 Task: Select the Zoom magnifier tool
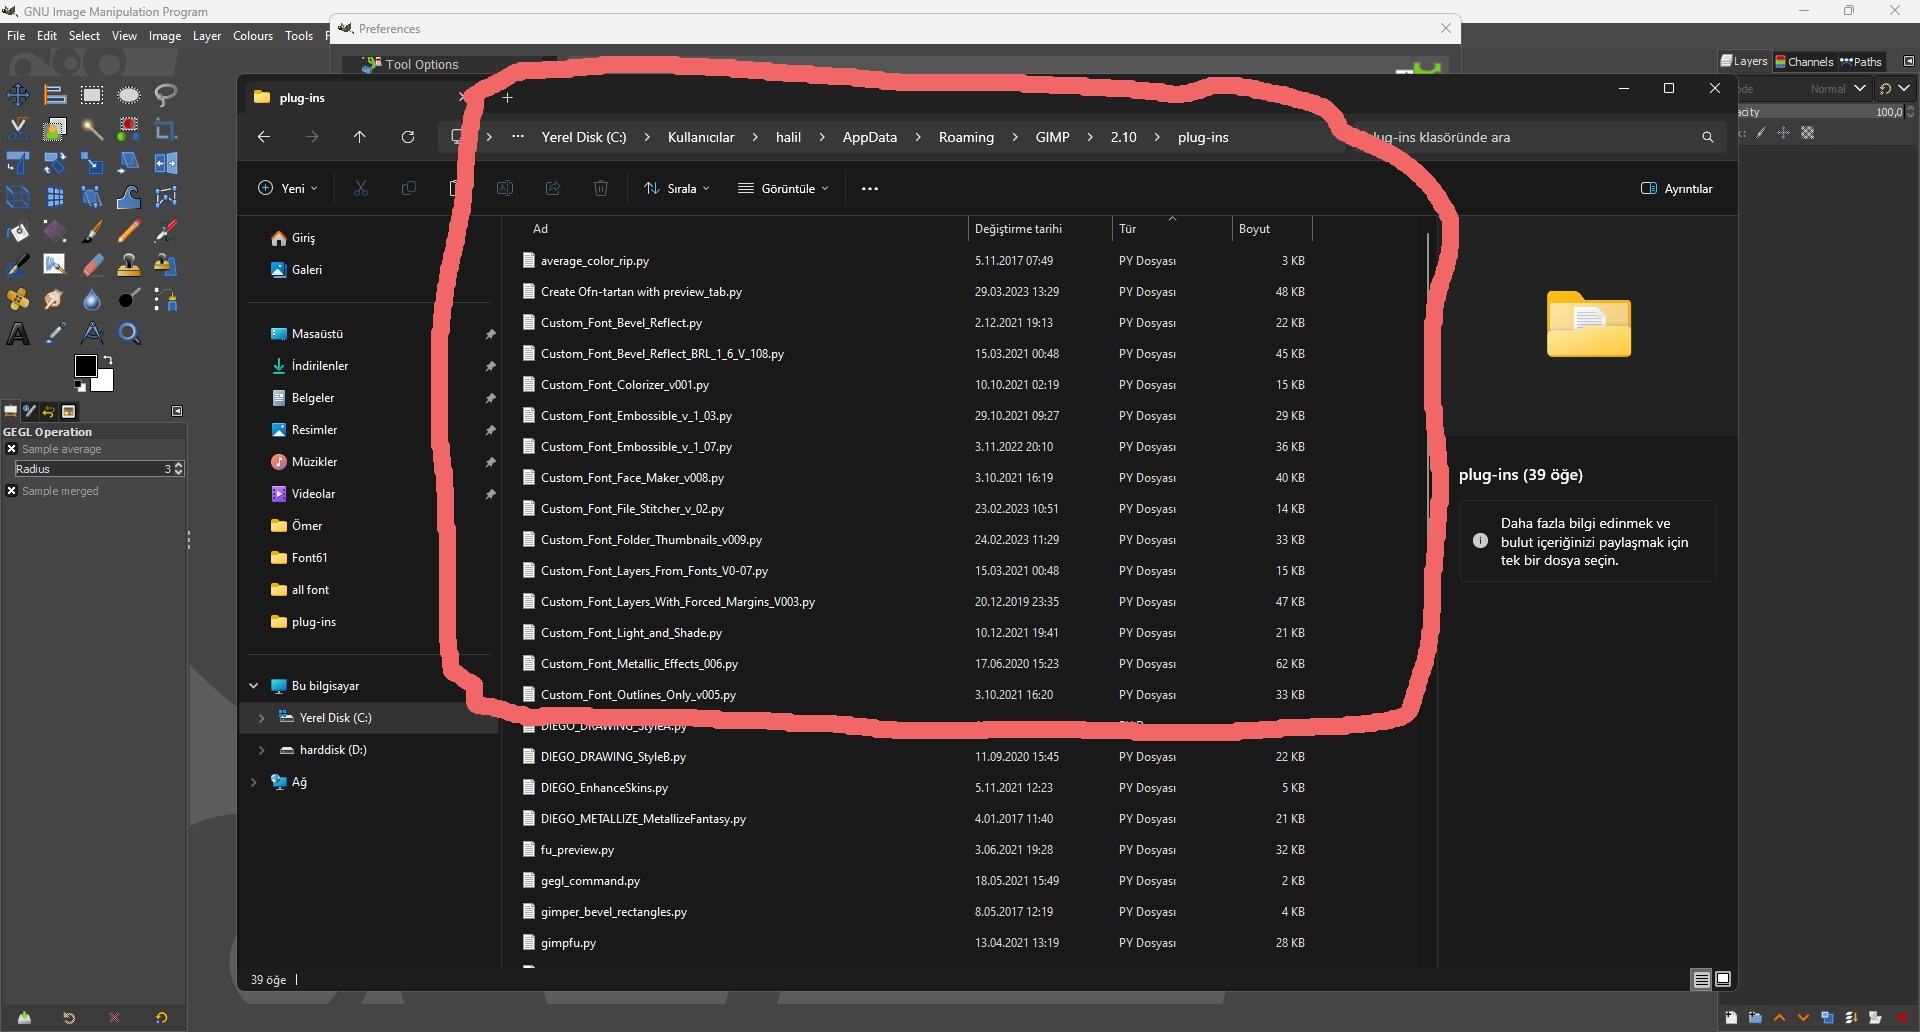[x=129, y=333]
